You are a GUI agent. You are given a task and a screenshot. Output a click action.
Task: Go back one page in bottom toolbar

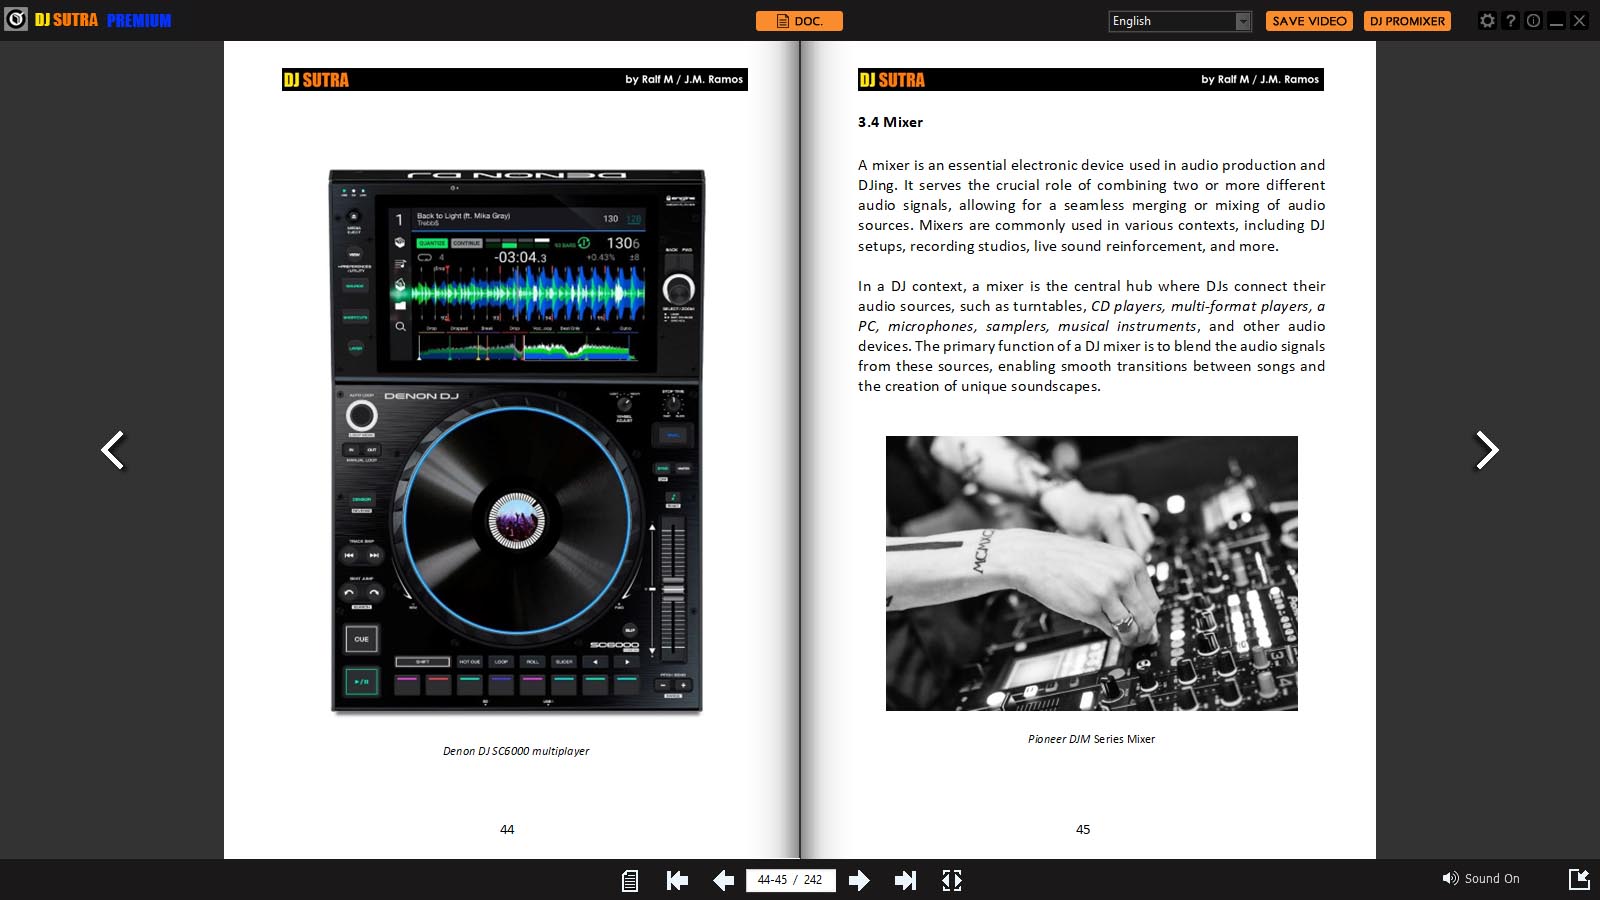point(723,880)
